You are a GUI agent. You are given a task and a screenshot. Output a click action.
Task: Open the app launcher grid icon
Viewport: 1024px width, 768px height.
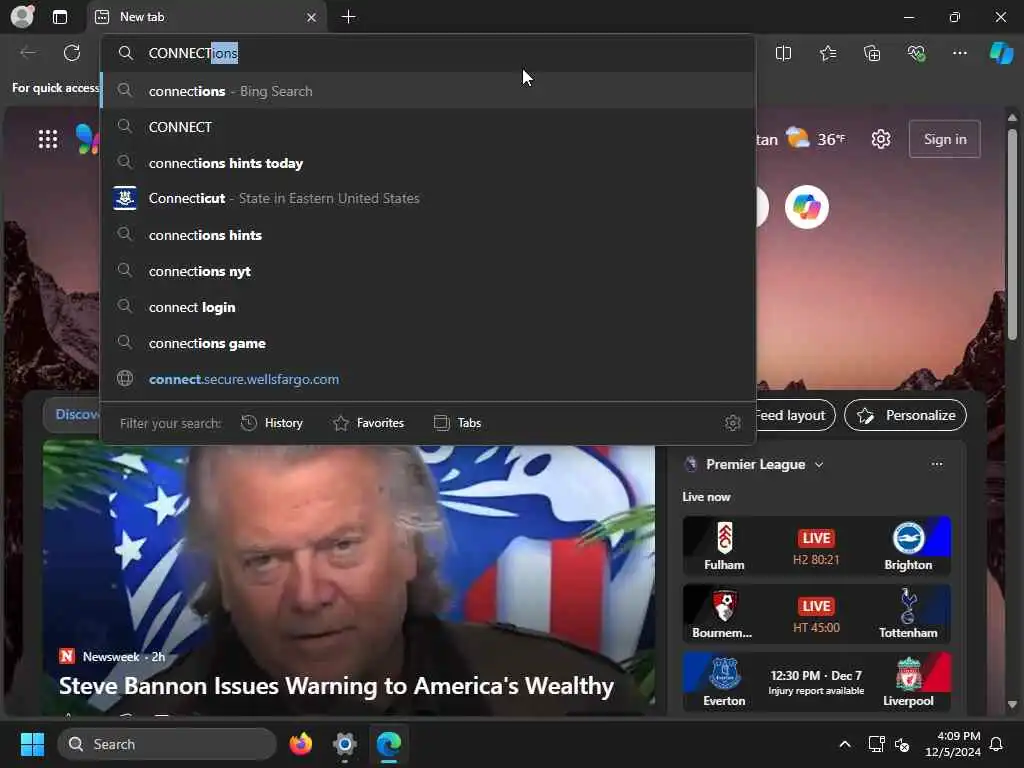48,139
